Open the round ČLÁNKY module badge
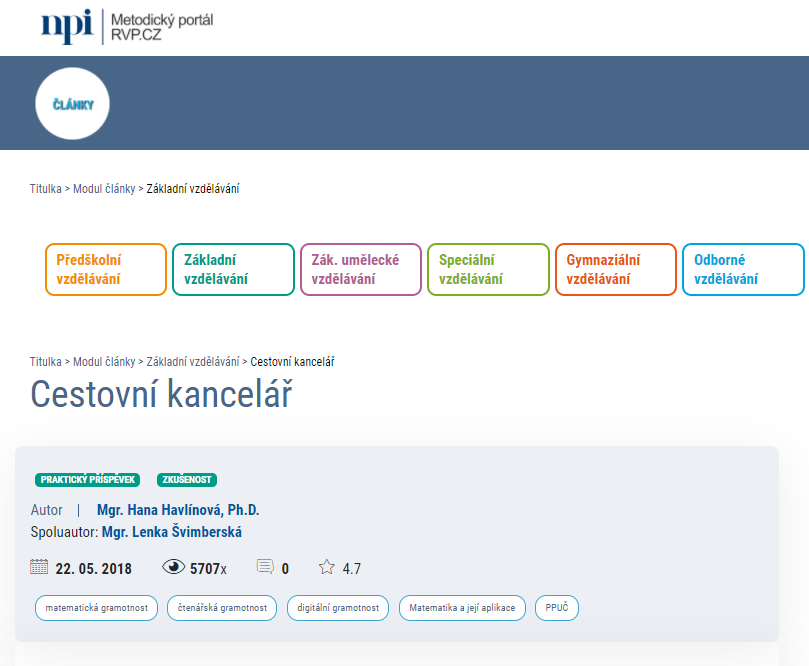The width and height of the screenshot is (809, 666). (x=72, y=104)
